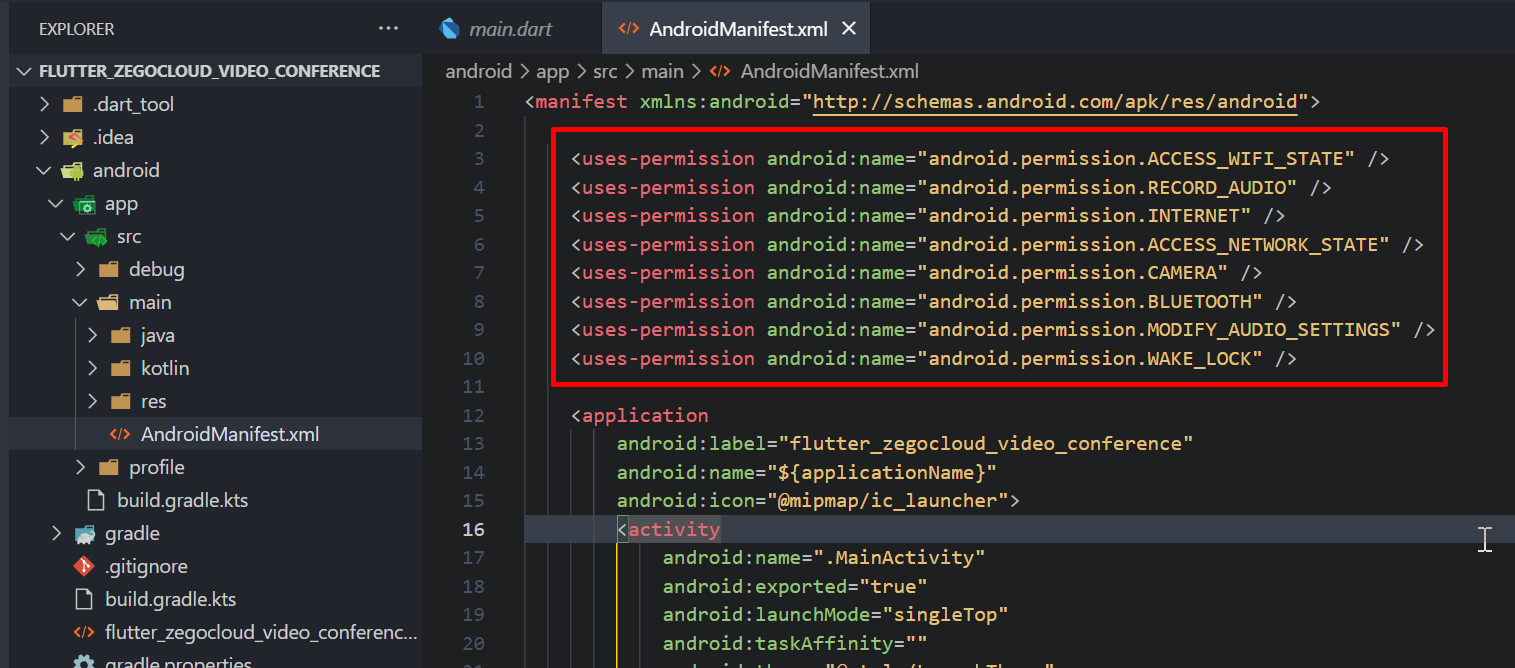1515x668 pixels.
Task: Expand the profile folder chevron
Action: coord(80,467)
